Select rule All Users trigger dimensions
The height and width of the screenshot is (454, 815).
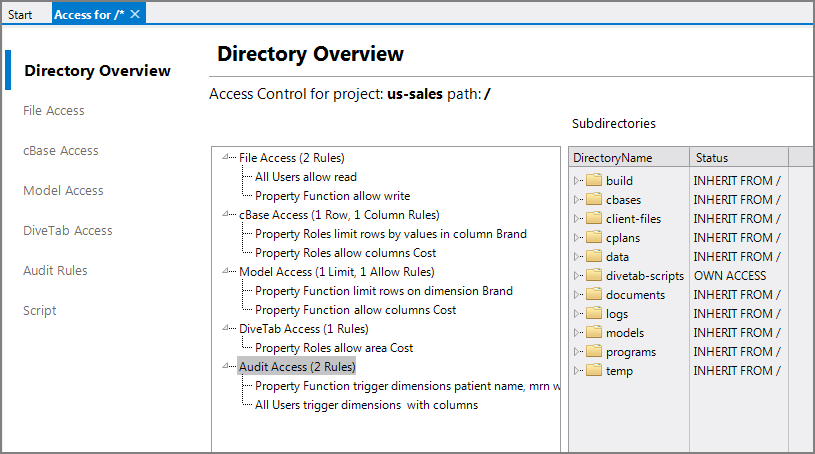(x=366, y=405)
